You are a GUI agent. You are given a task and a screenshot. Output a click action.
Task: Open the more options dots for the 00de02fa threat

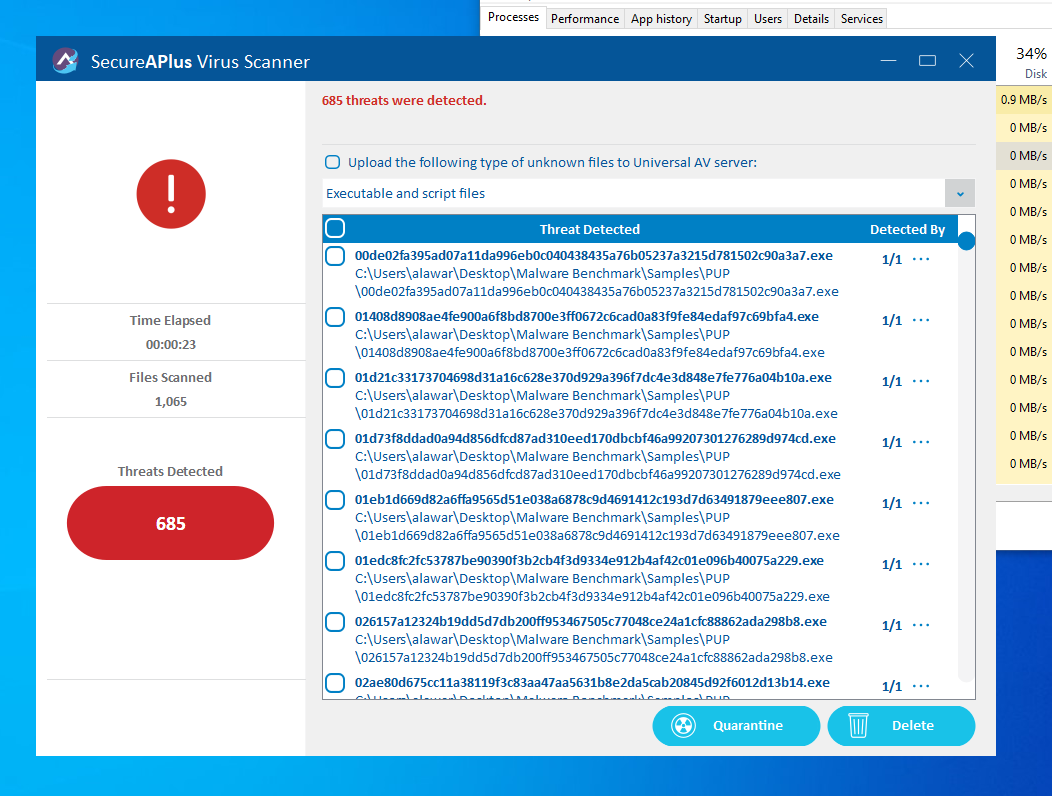921,259
